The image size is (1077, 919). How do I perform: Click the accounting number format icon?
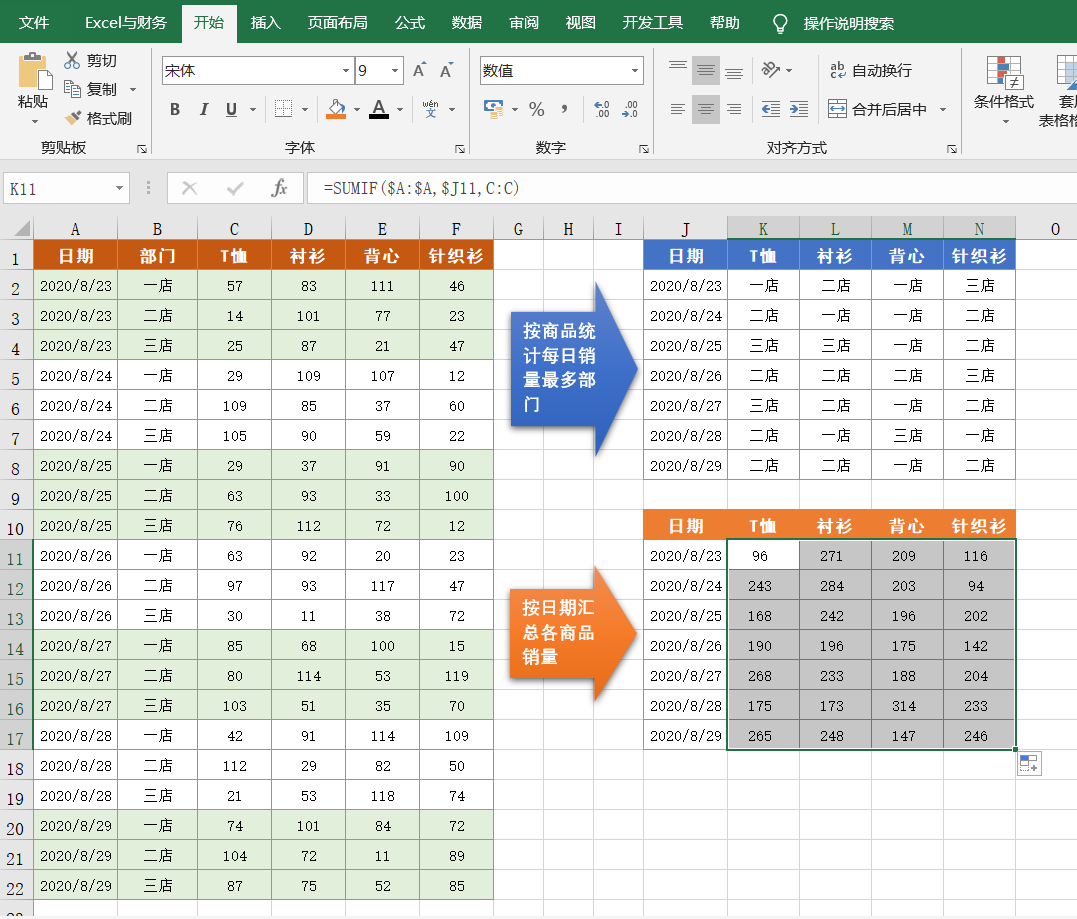[494, 109]
